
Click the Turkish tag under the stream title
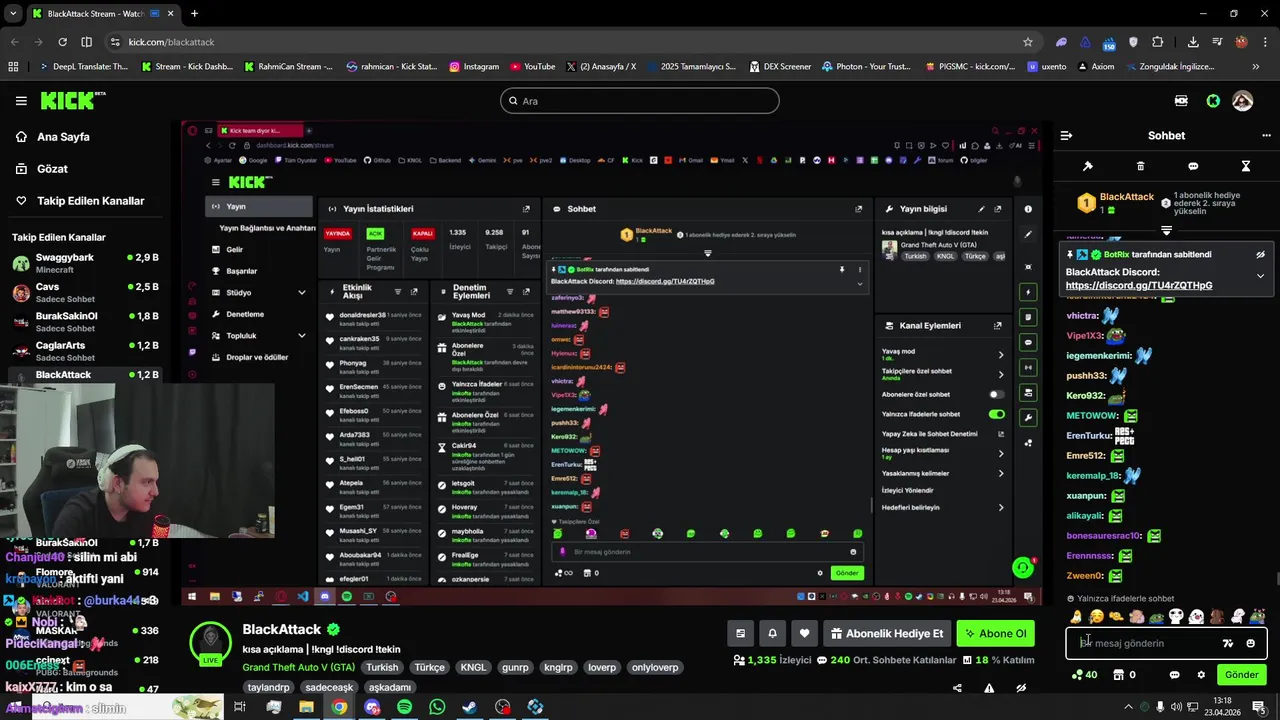pos(381,667)
